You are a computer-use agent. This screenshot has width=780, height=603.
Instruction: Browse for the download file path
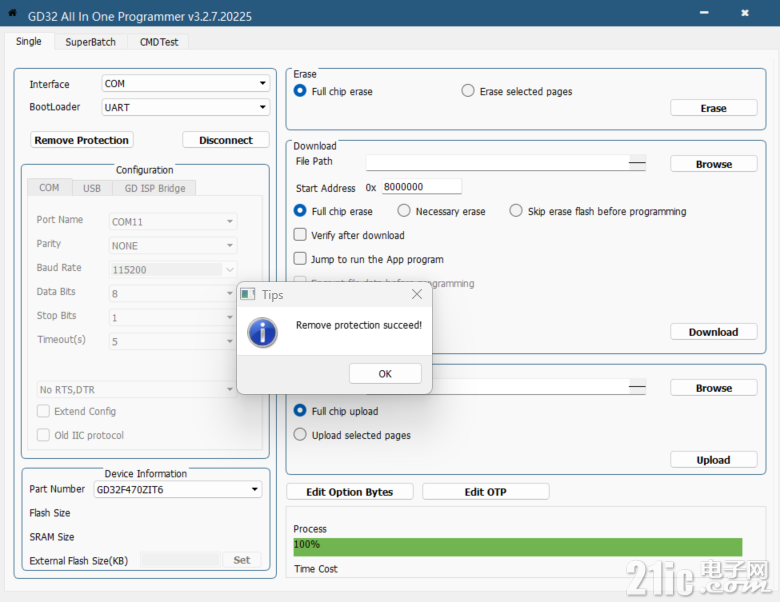(x=713, y=164)
